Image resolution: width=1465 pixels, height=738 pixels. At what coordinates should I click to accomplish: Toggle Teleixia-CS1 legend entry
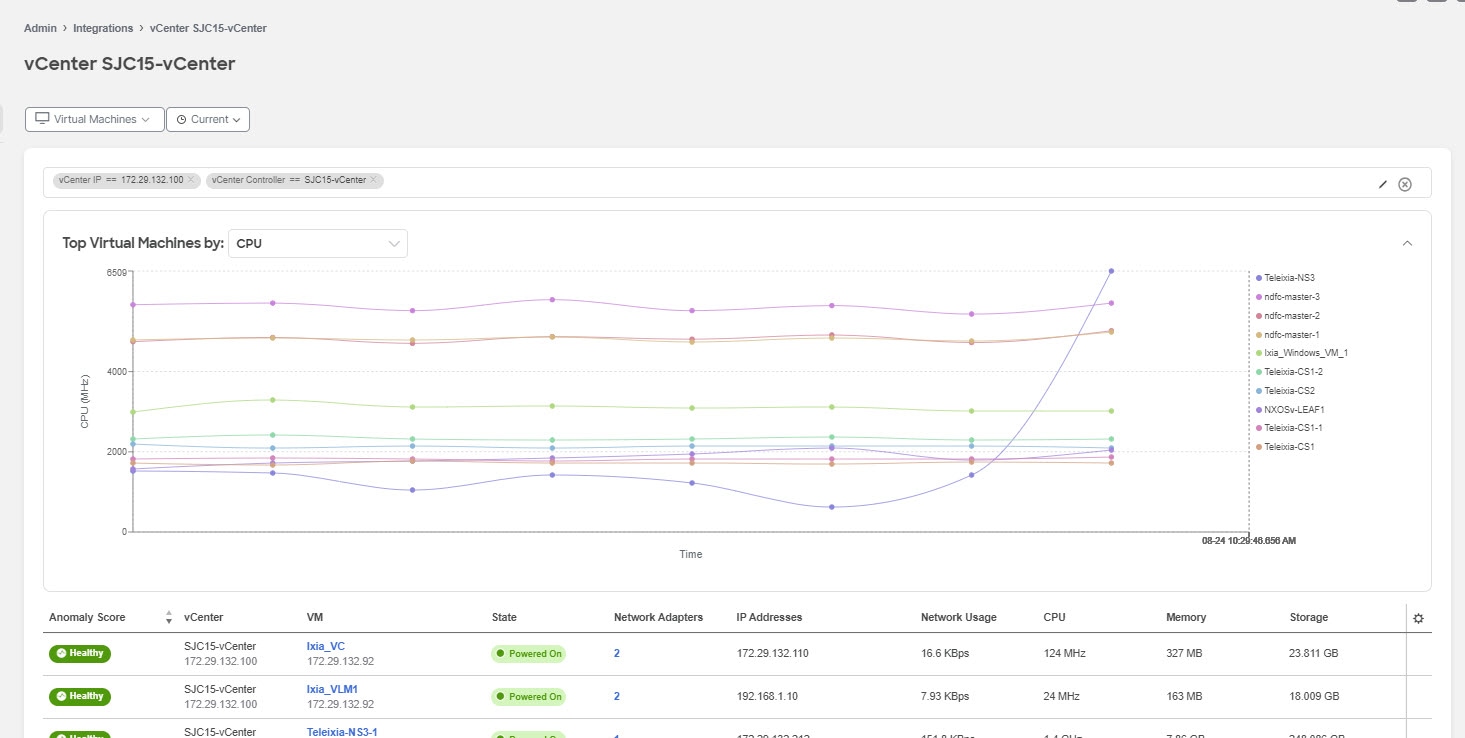pyautogui.click(x=1285, y=447)
